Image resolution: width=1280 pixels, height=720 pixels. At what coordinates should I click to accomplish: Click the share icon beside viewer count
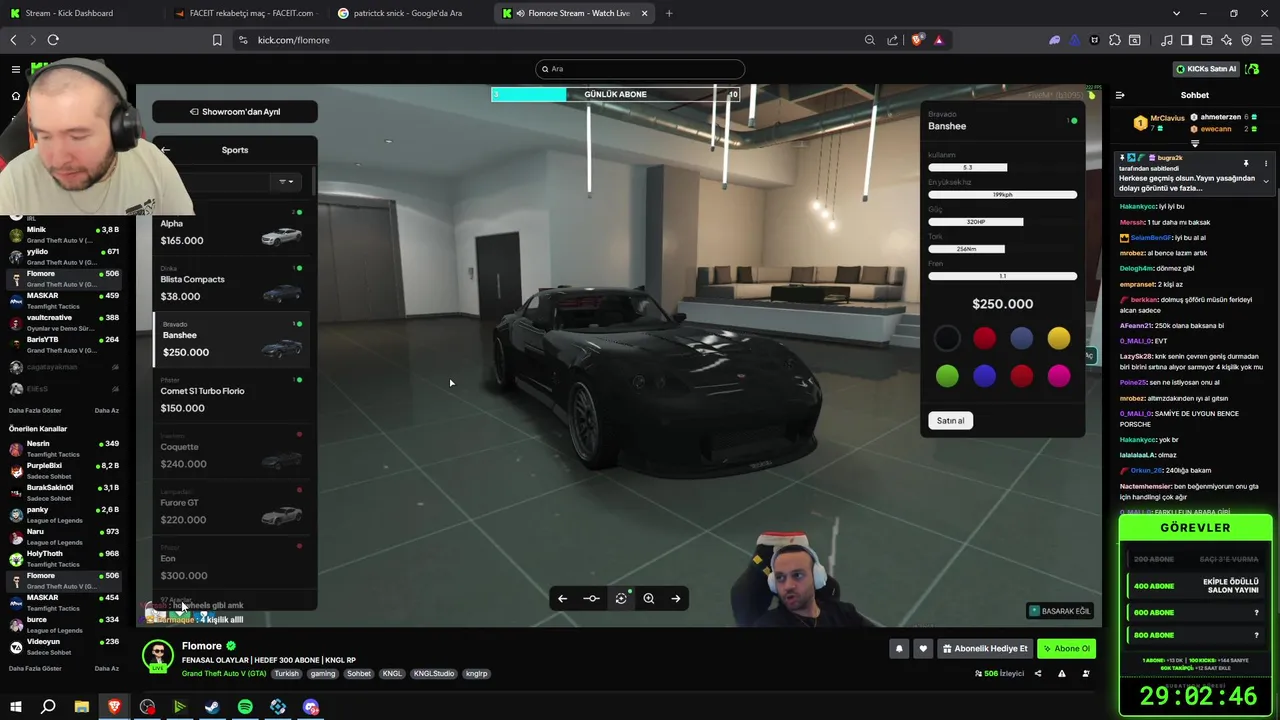(1037, 673)
